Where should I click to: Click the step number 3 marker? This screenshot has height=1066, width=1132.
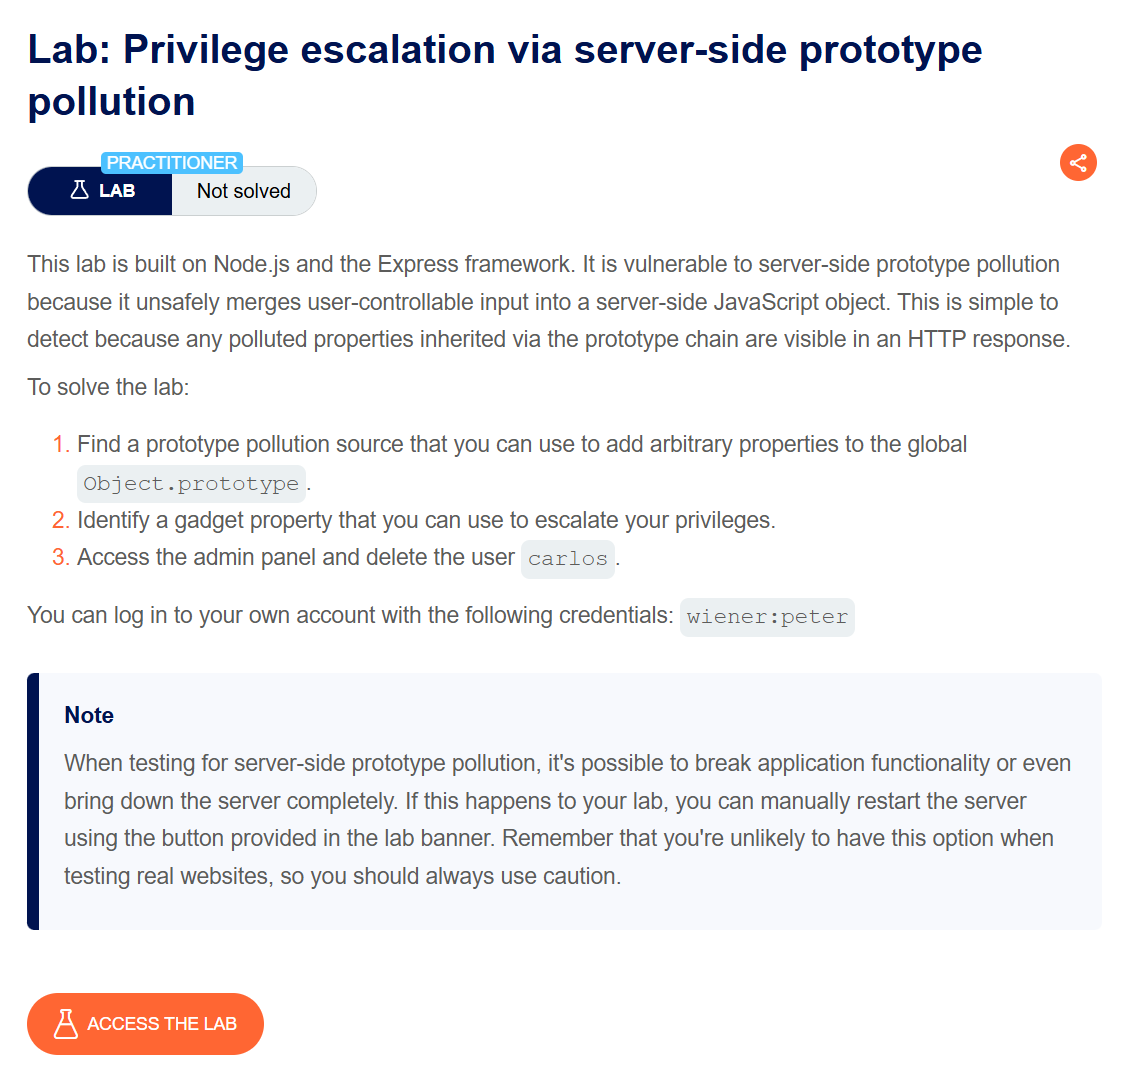(61, 558)
